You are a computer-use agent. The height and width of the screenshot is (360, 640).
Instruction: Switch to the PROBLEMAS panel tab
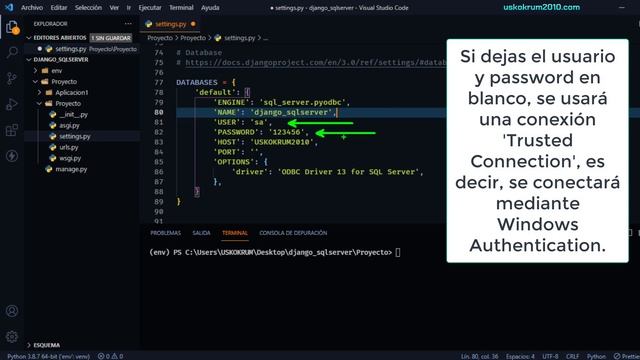click(165, 233)
